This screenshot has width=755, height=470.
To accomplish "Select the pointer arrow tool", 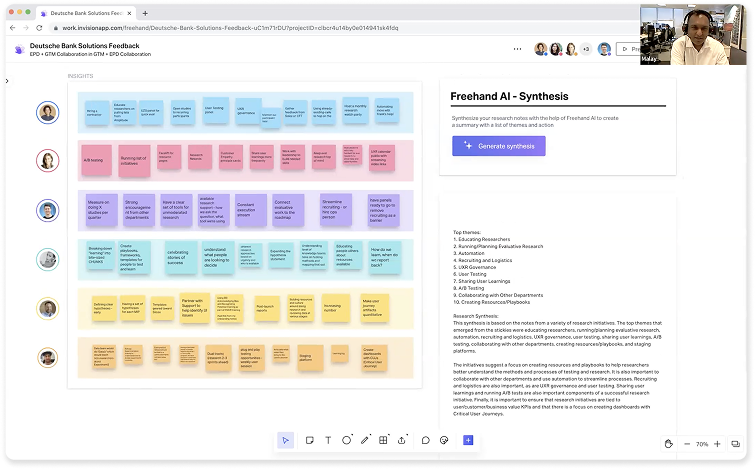I will pos(286,440).
